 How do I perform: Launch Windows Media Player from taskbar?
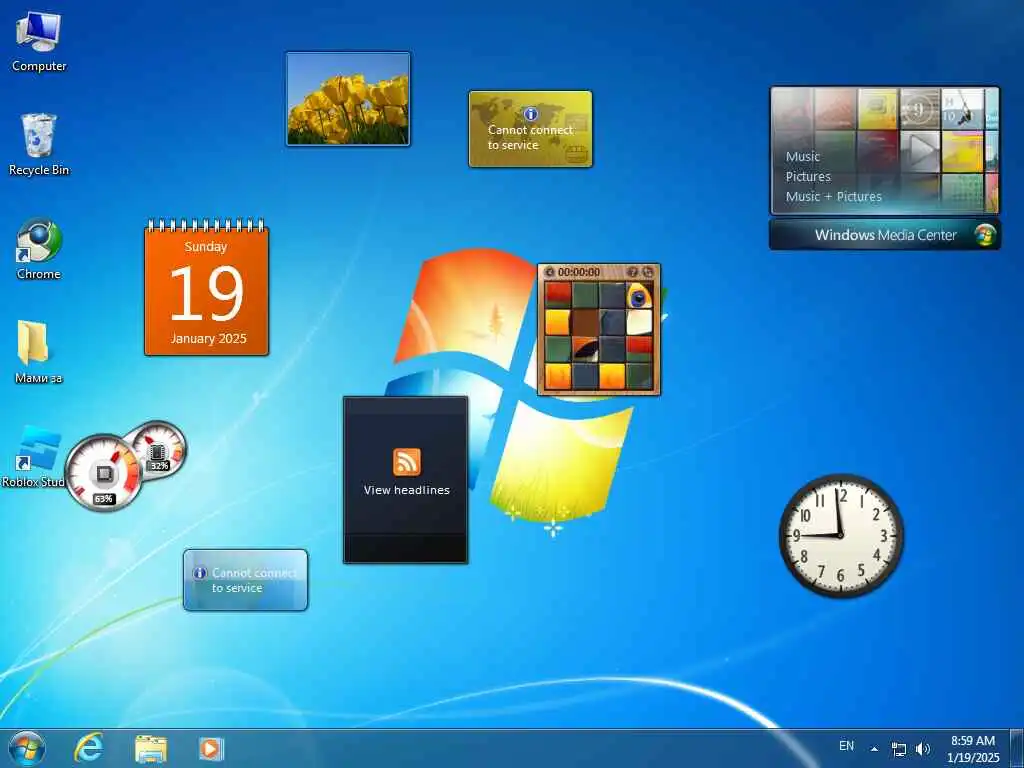pyautogui.click(x=210, y=749)
